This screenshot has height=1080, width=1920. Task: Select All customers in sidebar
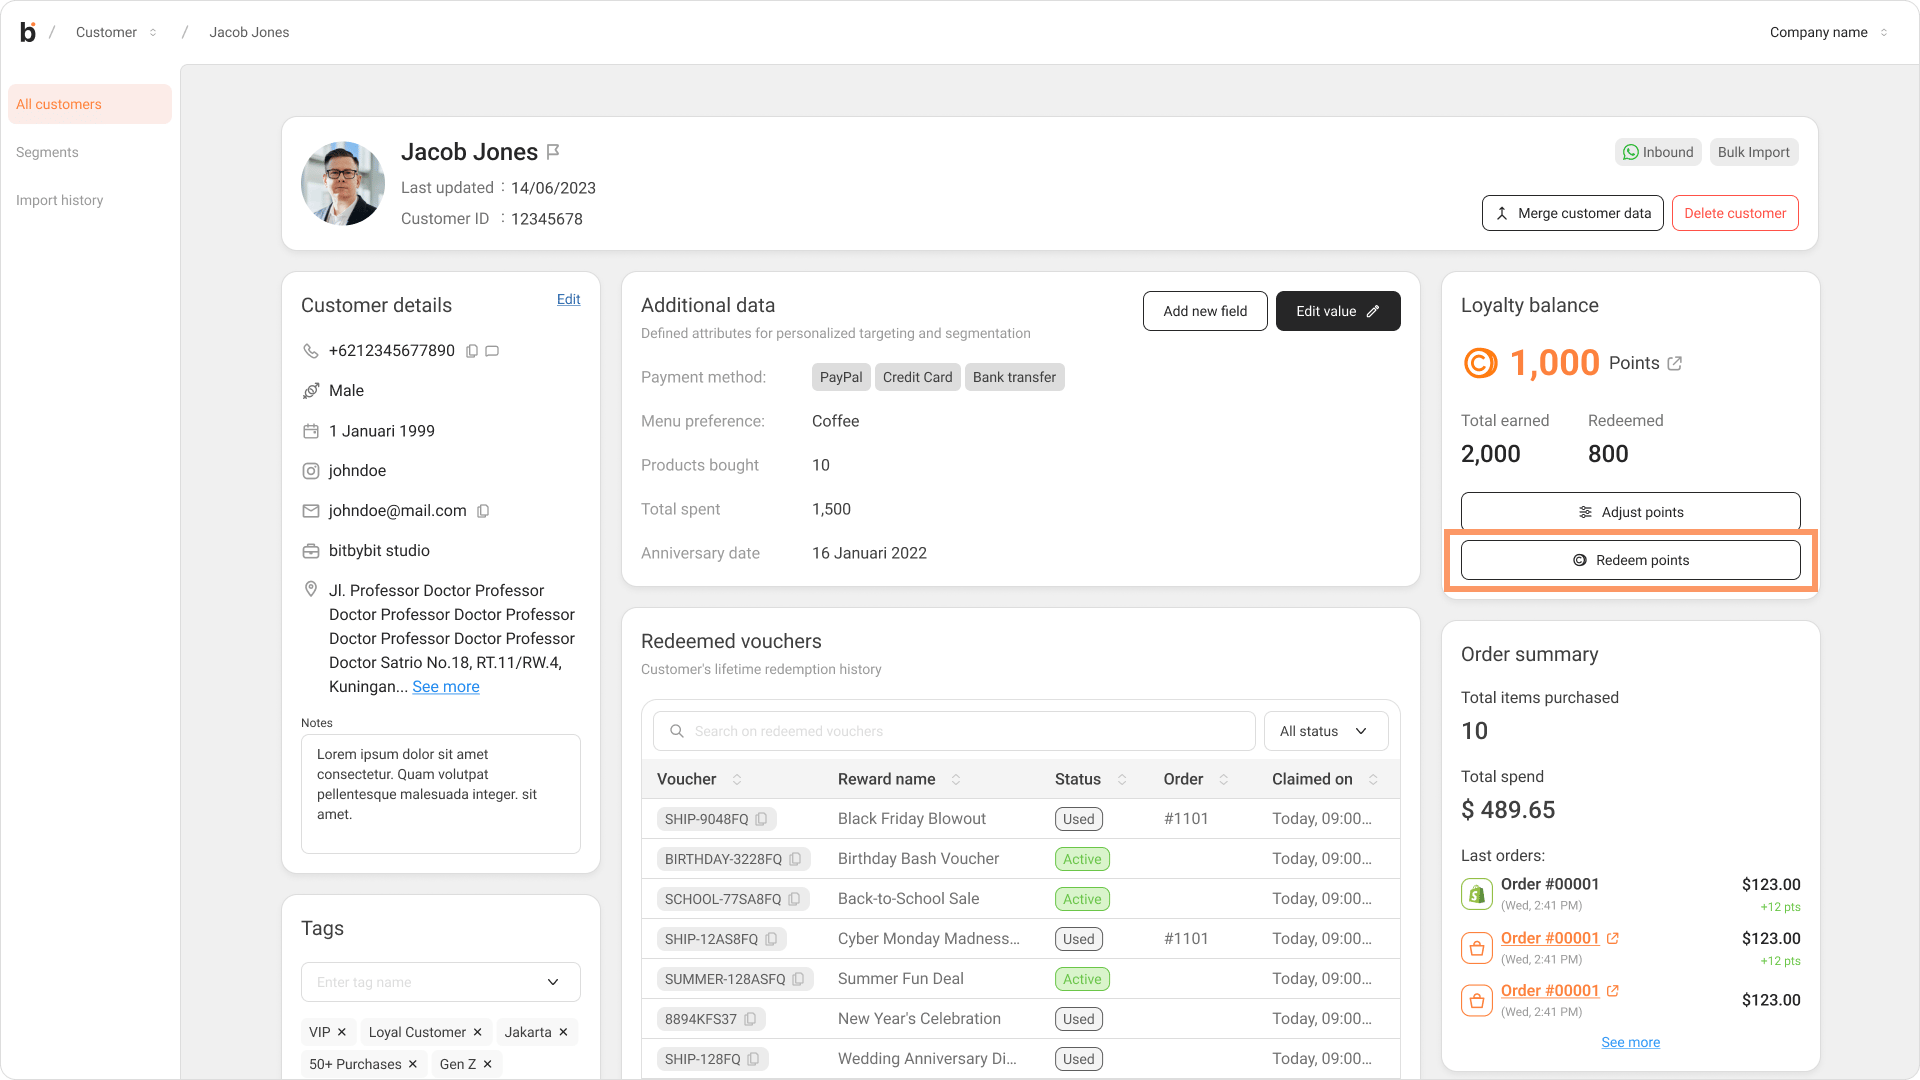[x=90, y=104]
